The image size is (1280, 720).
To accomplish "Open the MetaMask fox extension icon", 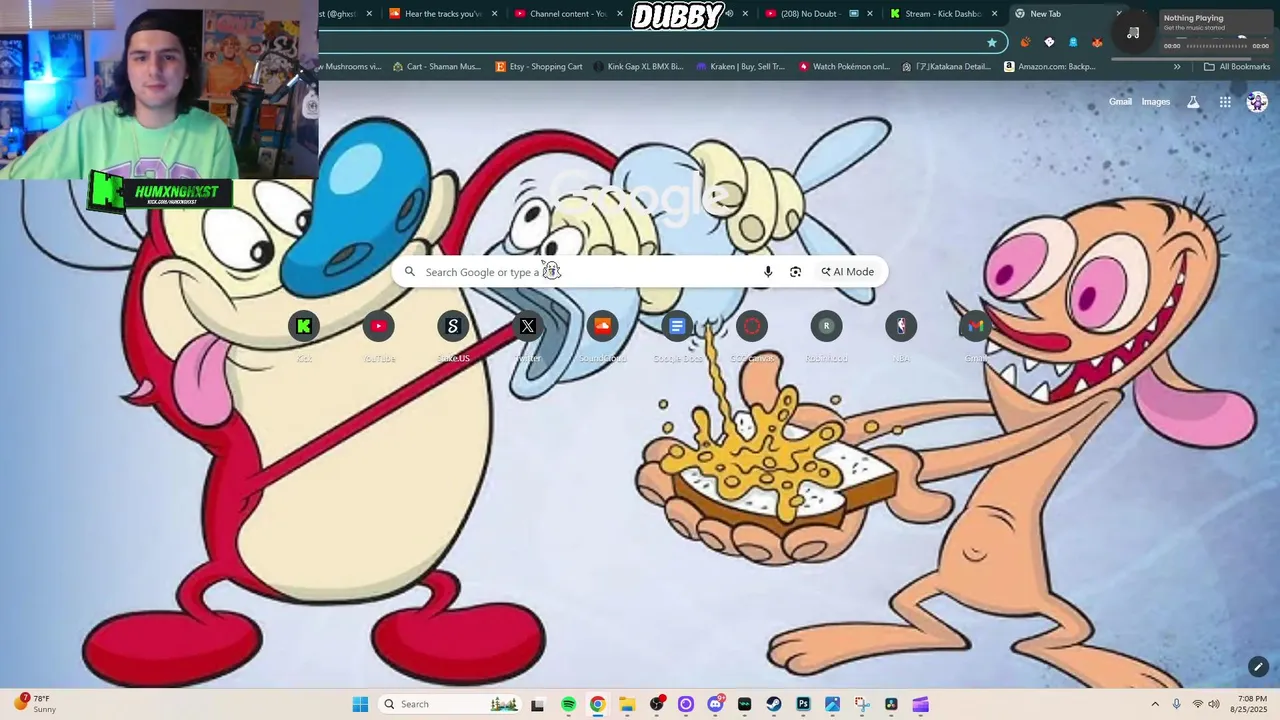I will pos(1097,42).
